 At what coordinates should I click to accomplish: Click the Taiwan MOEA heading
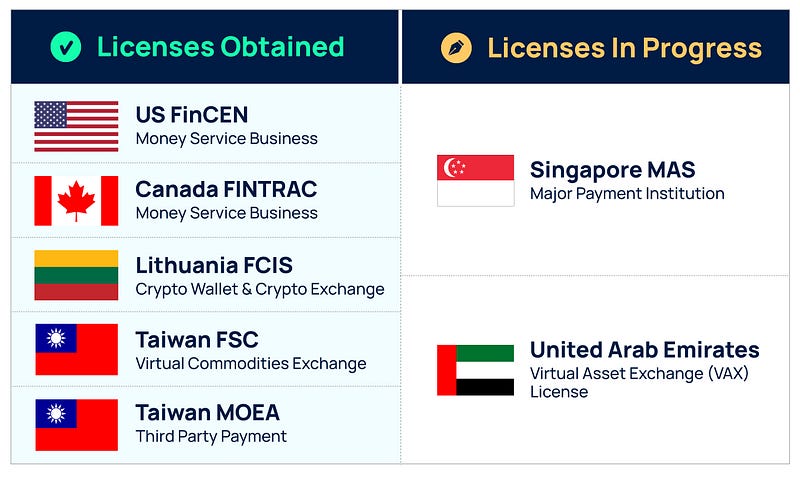pyautogui.click(x=208, y=413)
